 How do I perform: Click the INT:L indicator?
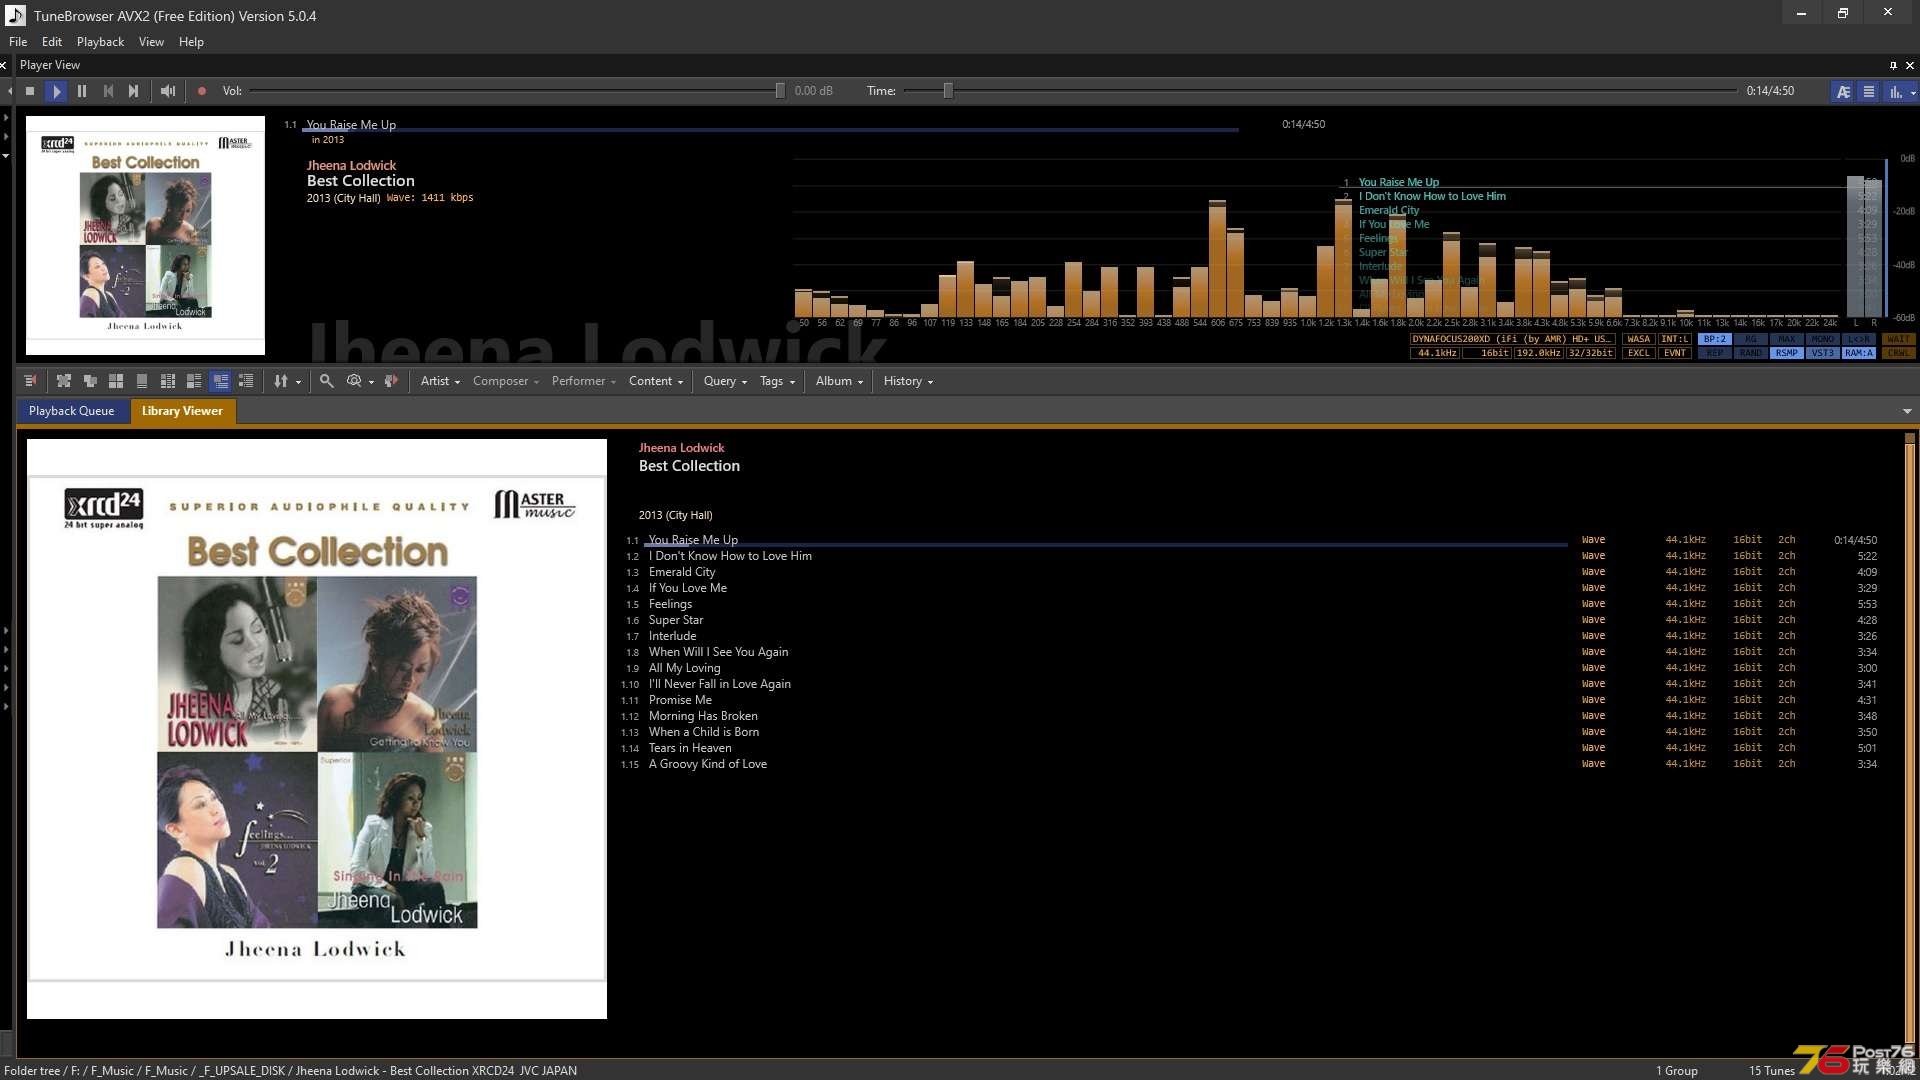click(1674, 339)
